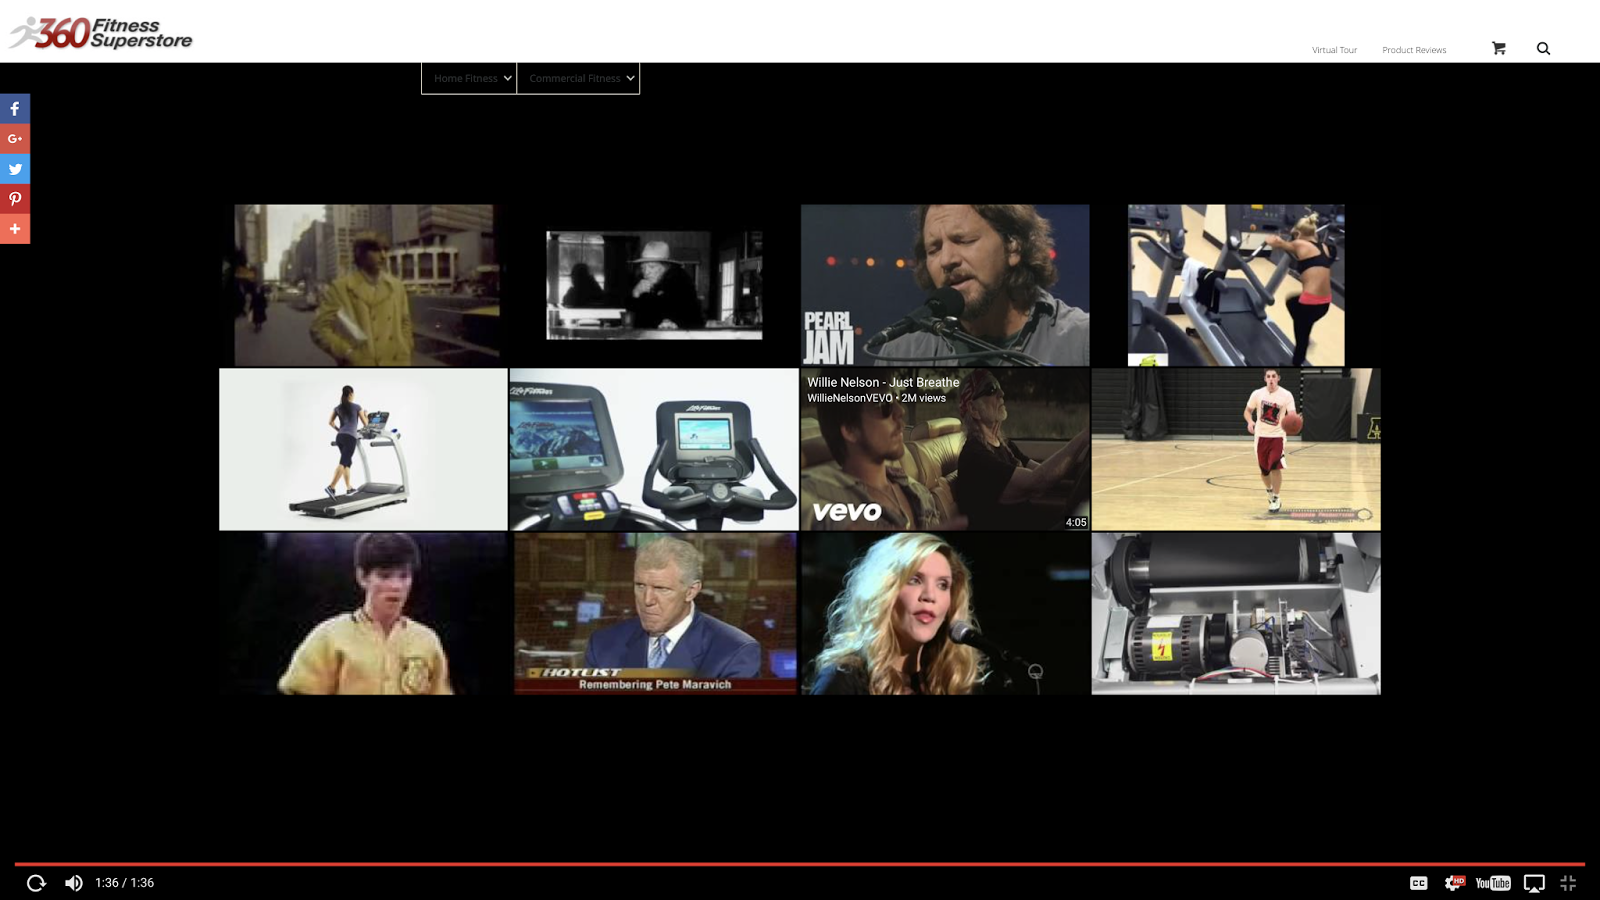Show more sharing options with plus icon
Screen dimensions: 1600x900
point(15,229)
